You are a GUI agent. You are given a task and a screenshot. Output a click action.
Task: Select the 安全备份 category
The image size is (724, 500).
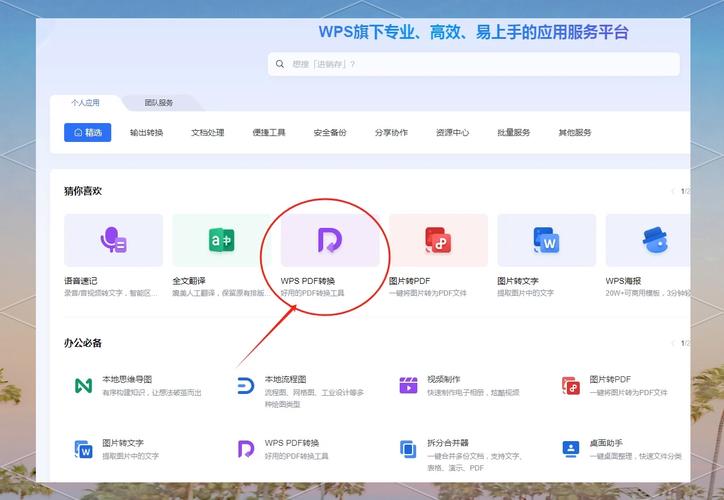(x=330, y=133)
